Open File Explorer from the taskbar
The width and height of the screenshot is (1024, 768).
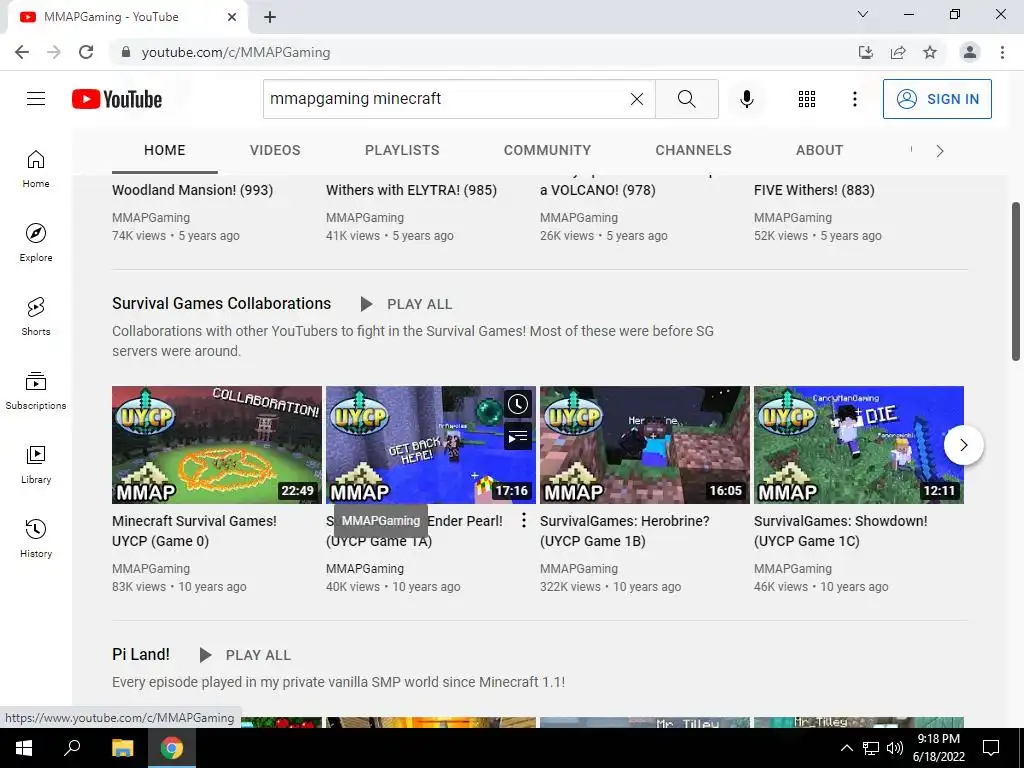coord(122,748)
